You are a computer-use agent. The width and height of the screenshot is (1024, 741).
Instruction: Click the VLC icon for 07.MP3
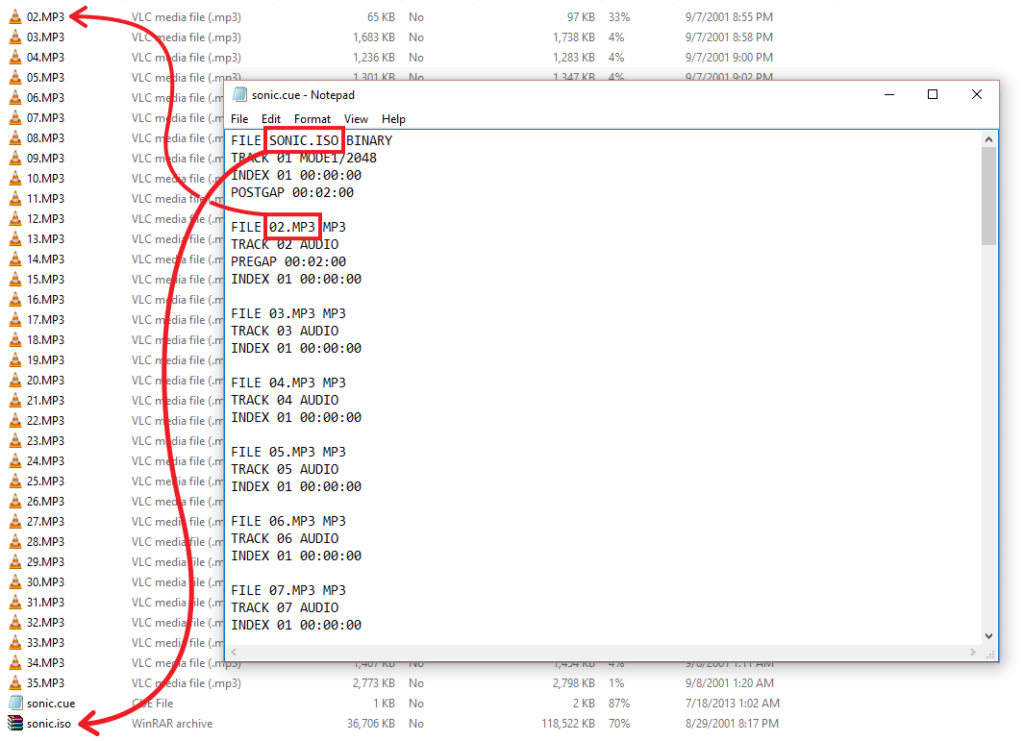click(x=15, y=118)
